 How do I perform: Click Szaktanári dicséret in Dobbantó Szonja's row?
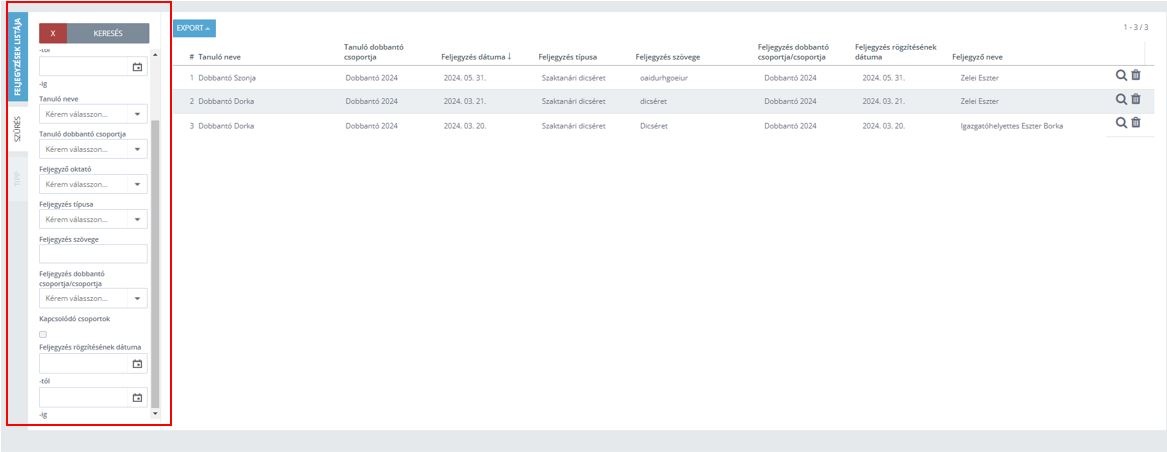coord(574,77)
